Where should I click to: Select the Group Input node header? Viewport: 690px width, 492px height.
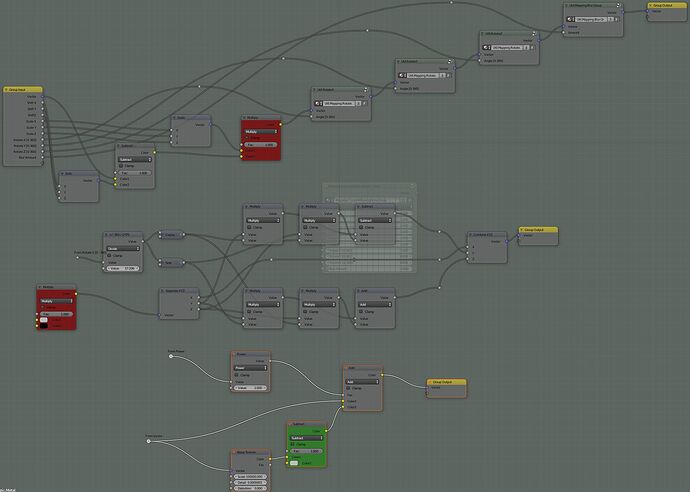click(x=23, y=90)
